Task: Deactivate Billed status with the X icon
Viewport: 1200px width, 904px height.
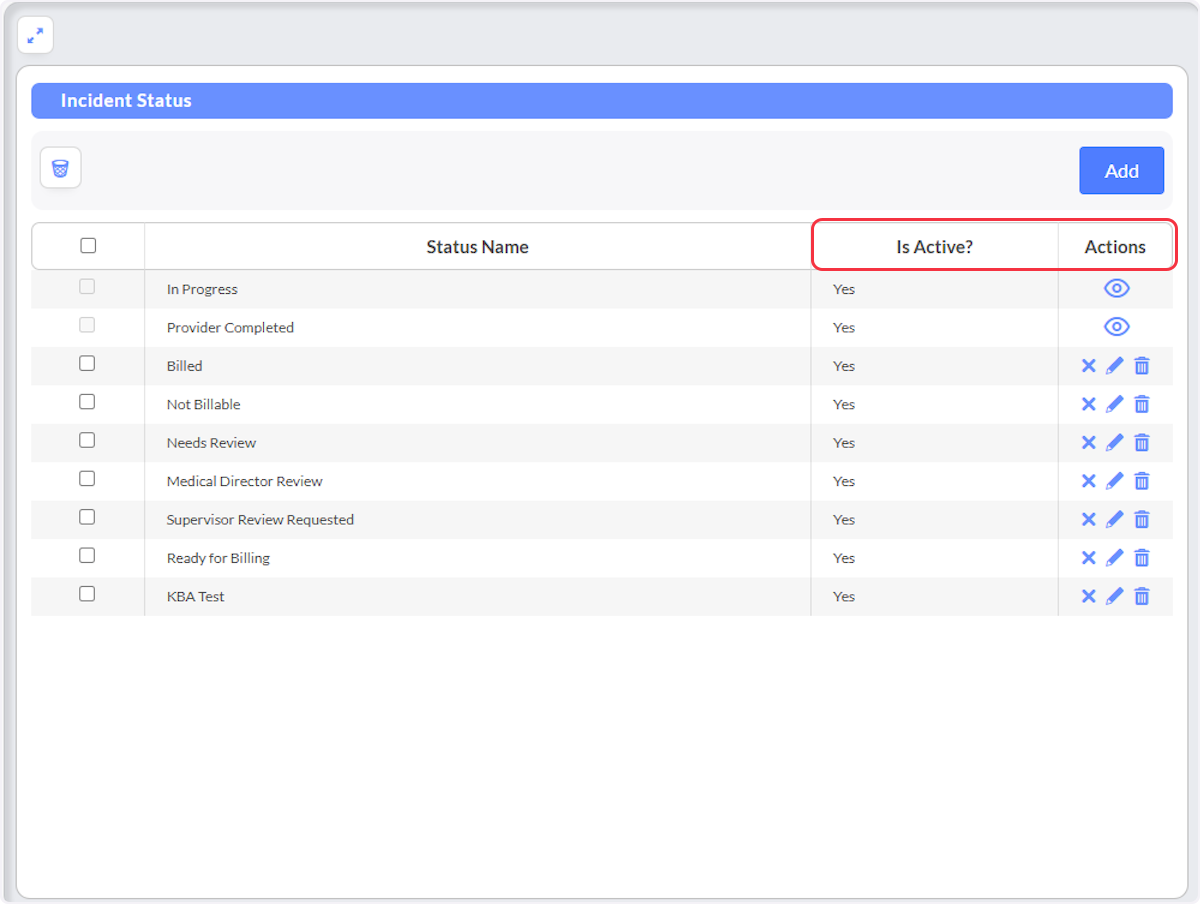Action: click(x=1089, y=366)
